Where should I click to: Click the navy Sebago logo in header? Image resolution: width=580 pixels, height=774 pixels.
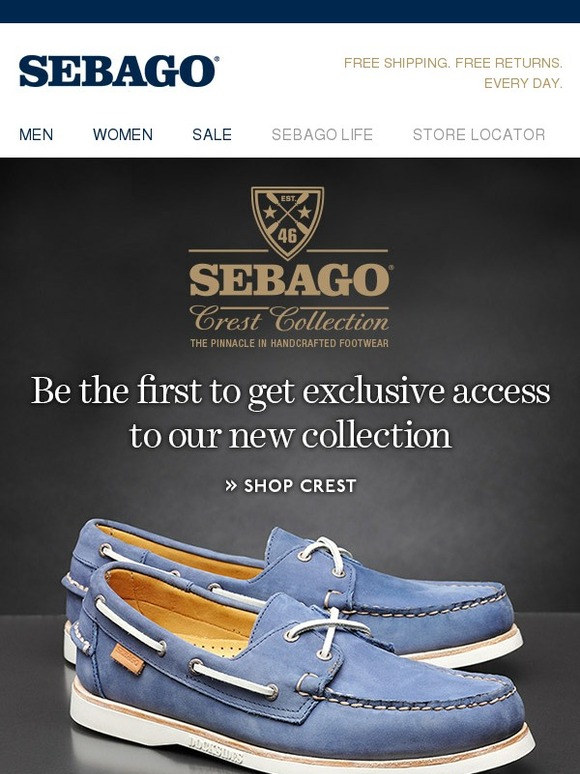click(x=118, y=72)
